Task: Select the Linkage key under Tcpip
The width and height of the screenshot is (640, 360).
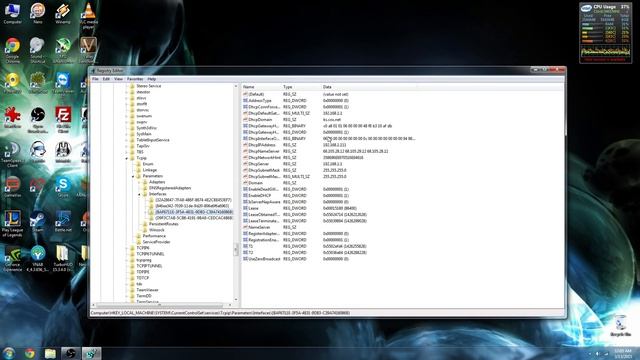Action: pos(150,170)
